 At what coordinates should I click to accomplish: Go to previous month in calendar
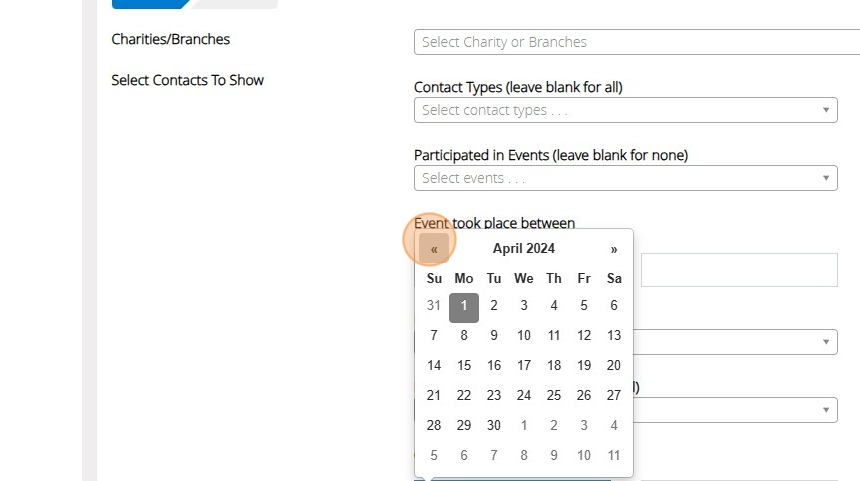[x=434, y=249]
